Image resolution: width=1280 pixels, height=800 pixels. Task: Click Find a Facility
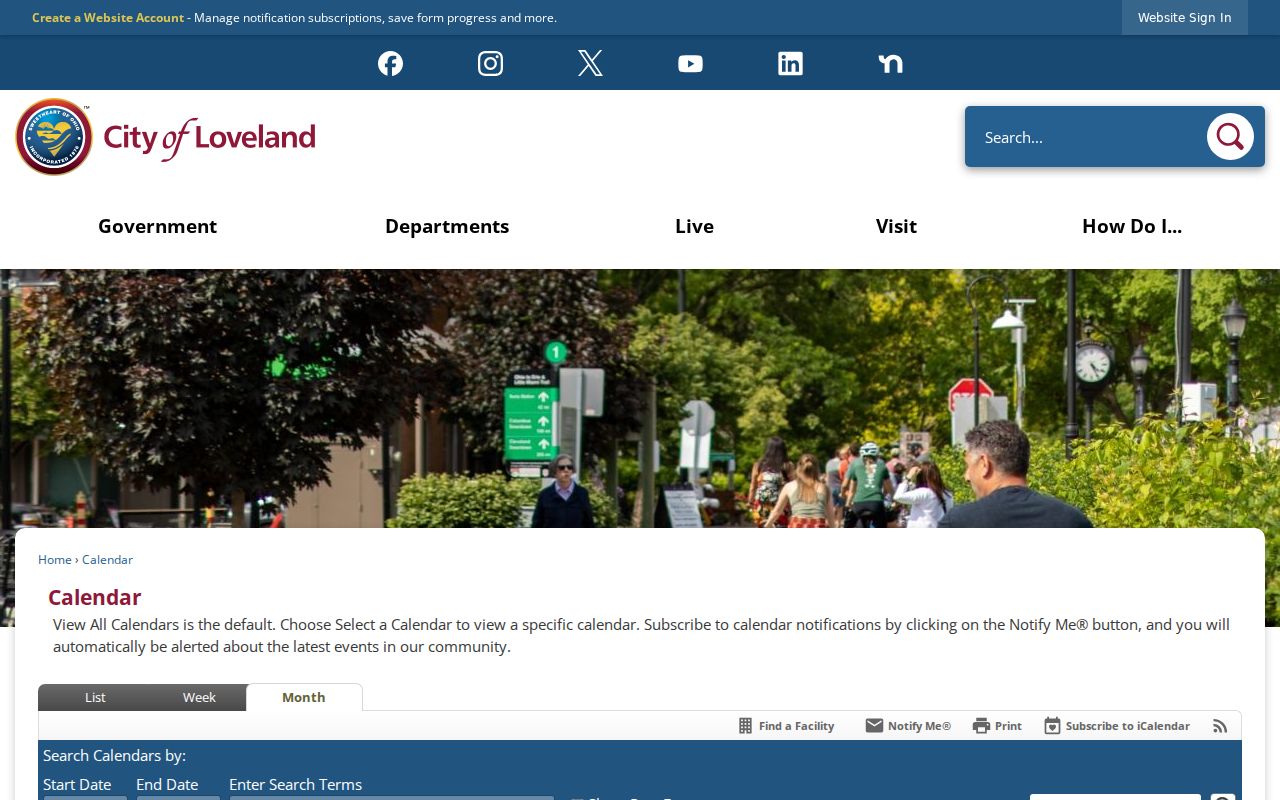(x=786, y=726)
